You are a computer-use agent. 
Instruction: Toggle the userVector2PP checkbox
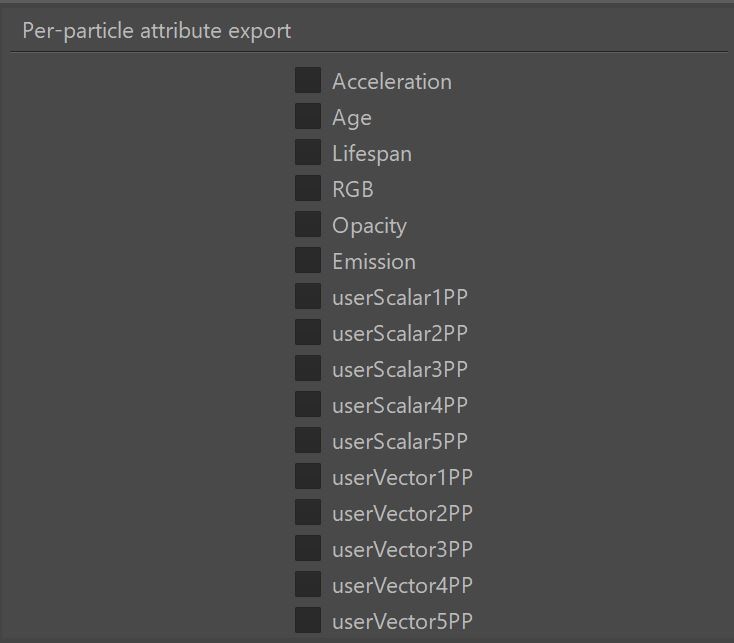point(308,512)
